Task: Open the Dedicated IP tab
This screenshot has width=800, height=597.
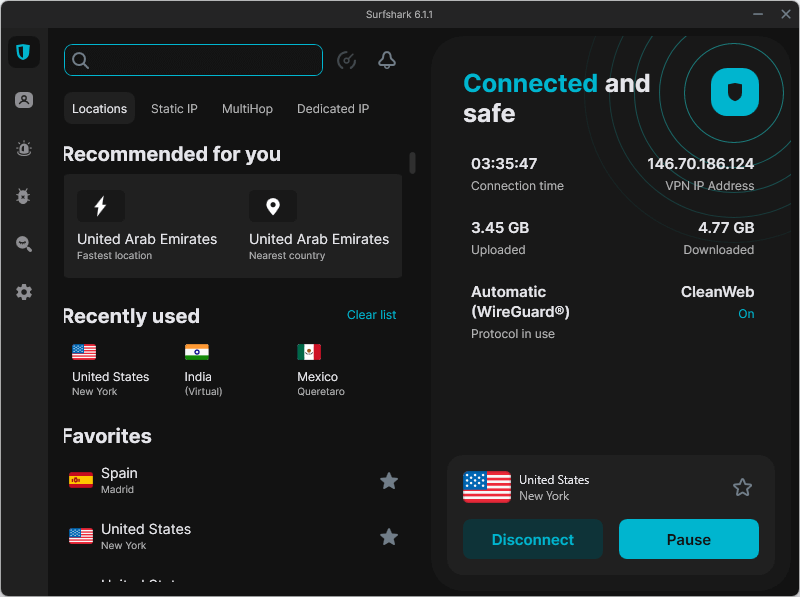Action: 333,108
